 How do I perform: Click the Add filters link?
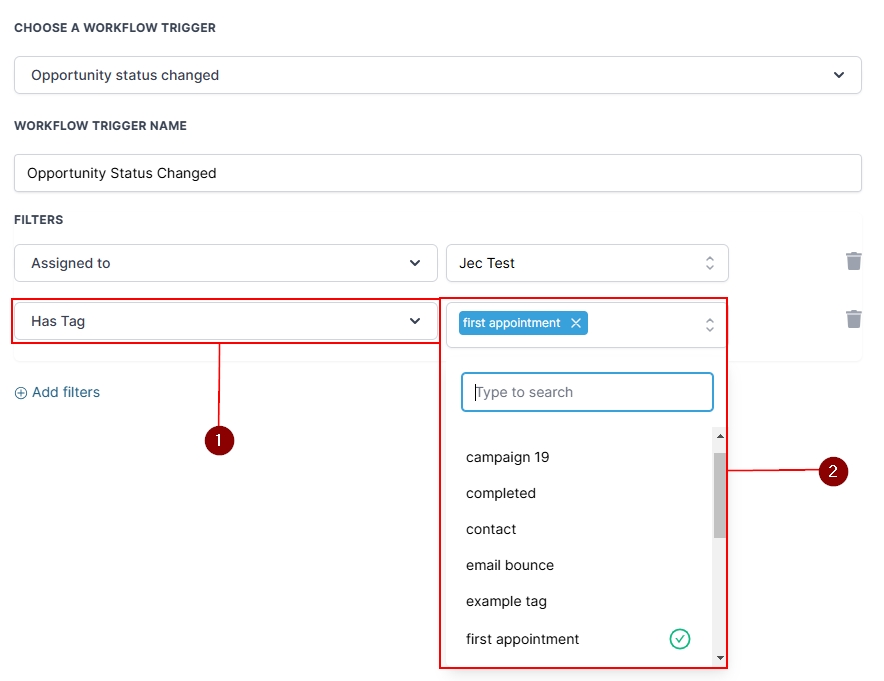point(66,392)
